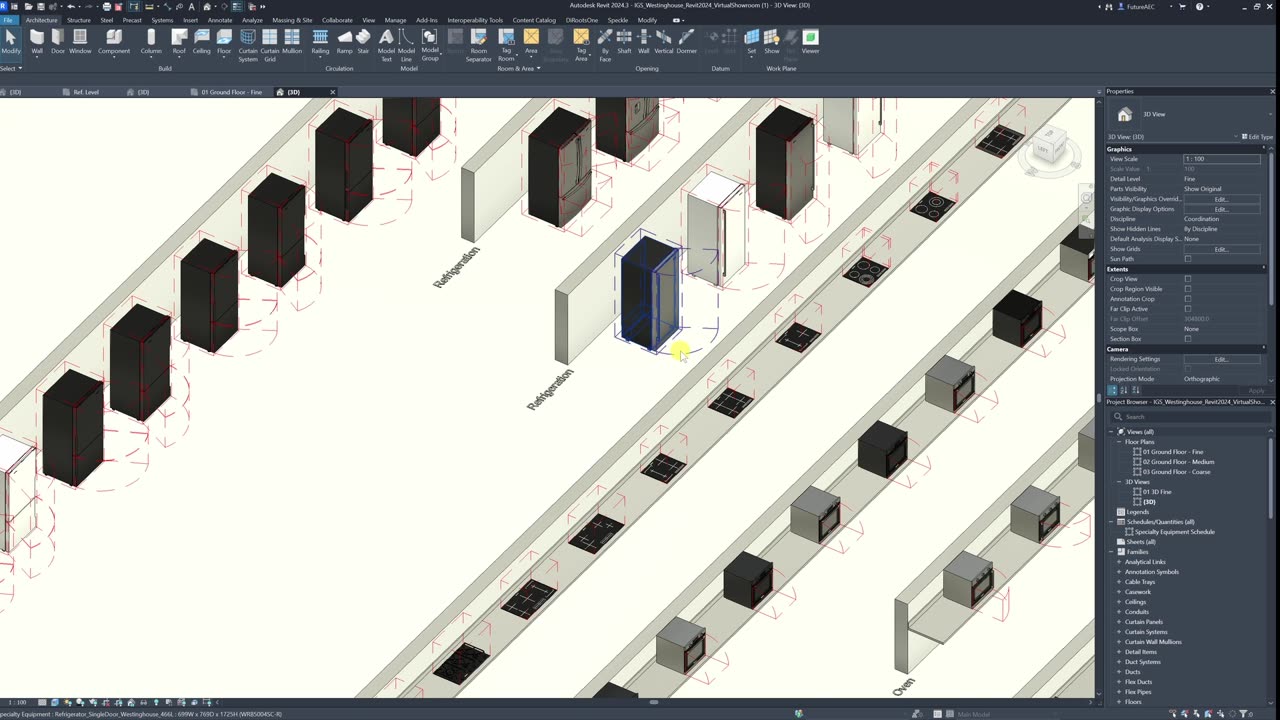Screen dimensions: 1280x720
Task: Select the Curtain System tool
Action: click(248, 45)
